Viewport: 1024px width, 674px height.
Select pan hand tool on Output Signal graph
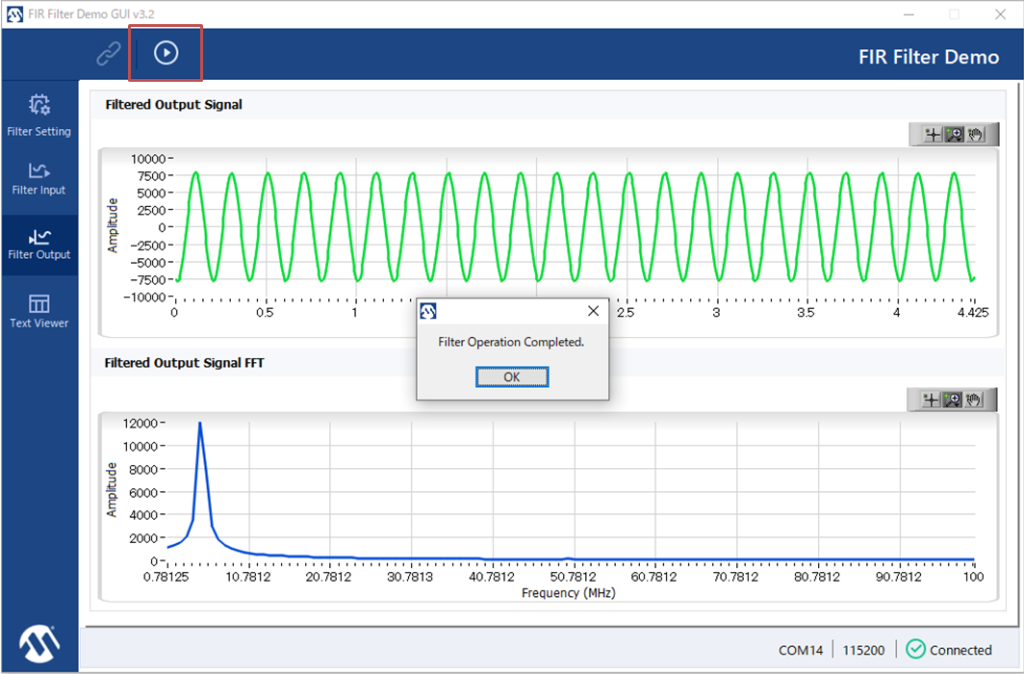click(x=975, y=135)
